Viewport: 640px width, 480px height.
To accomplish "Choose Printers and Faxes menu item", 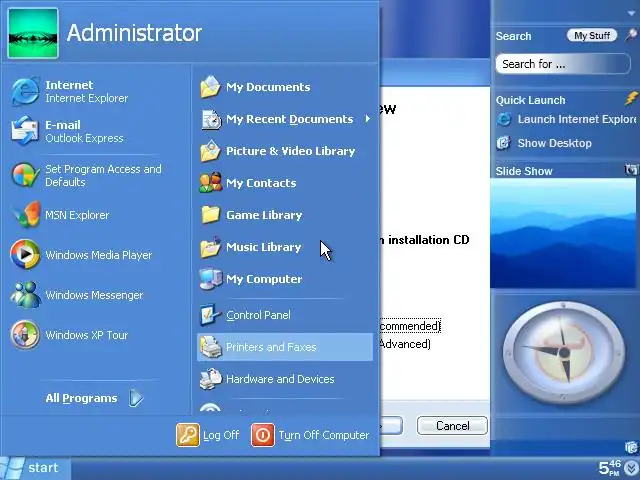I will pos(285,347).
